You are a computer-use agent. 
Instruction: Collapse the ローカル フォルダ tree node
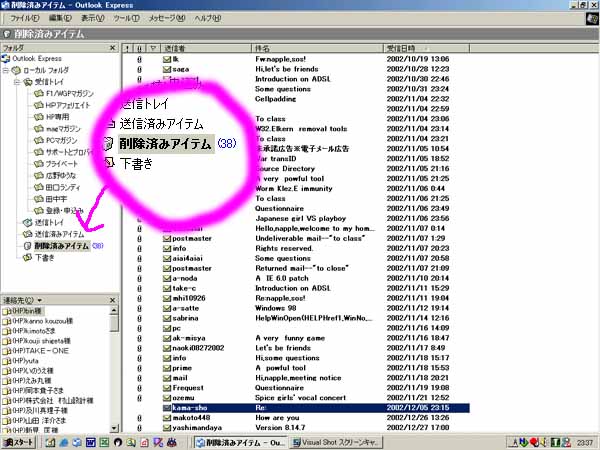(x=5, y=70)
